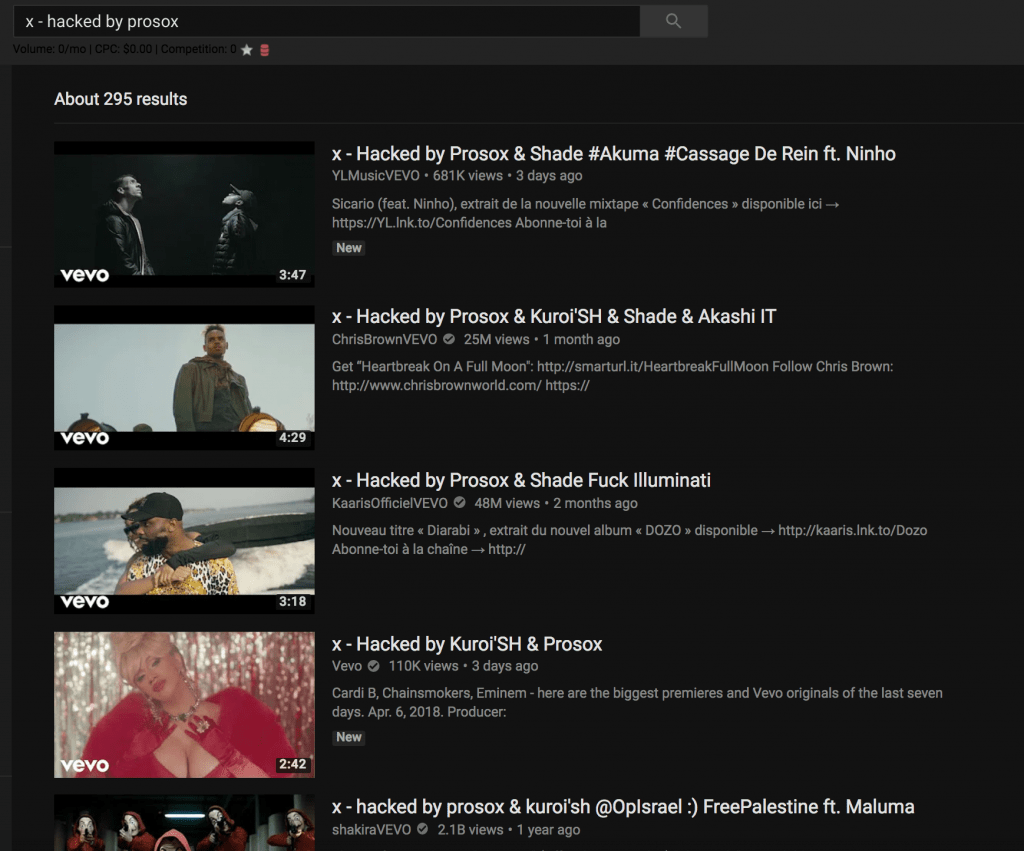
Task: Open the Fuck Illuminati video result
Action: (521, 480)
